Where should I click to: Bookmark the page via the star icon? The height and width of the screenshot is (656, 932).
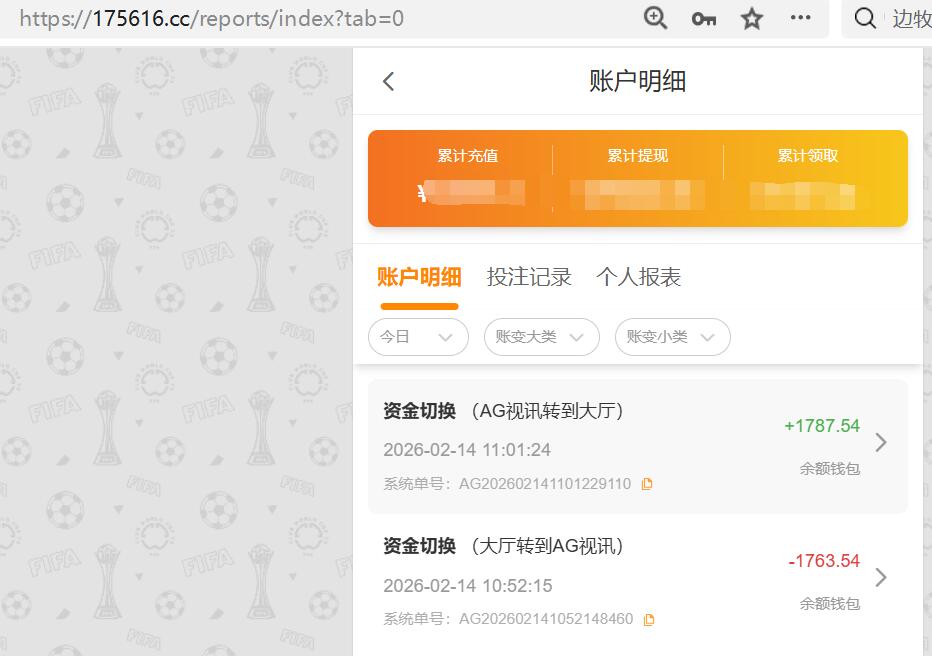[751, 18]
